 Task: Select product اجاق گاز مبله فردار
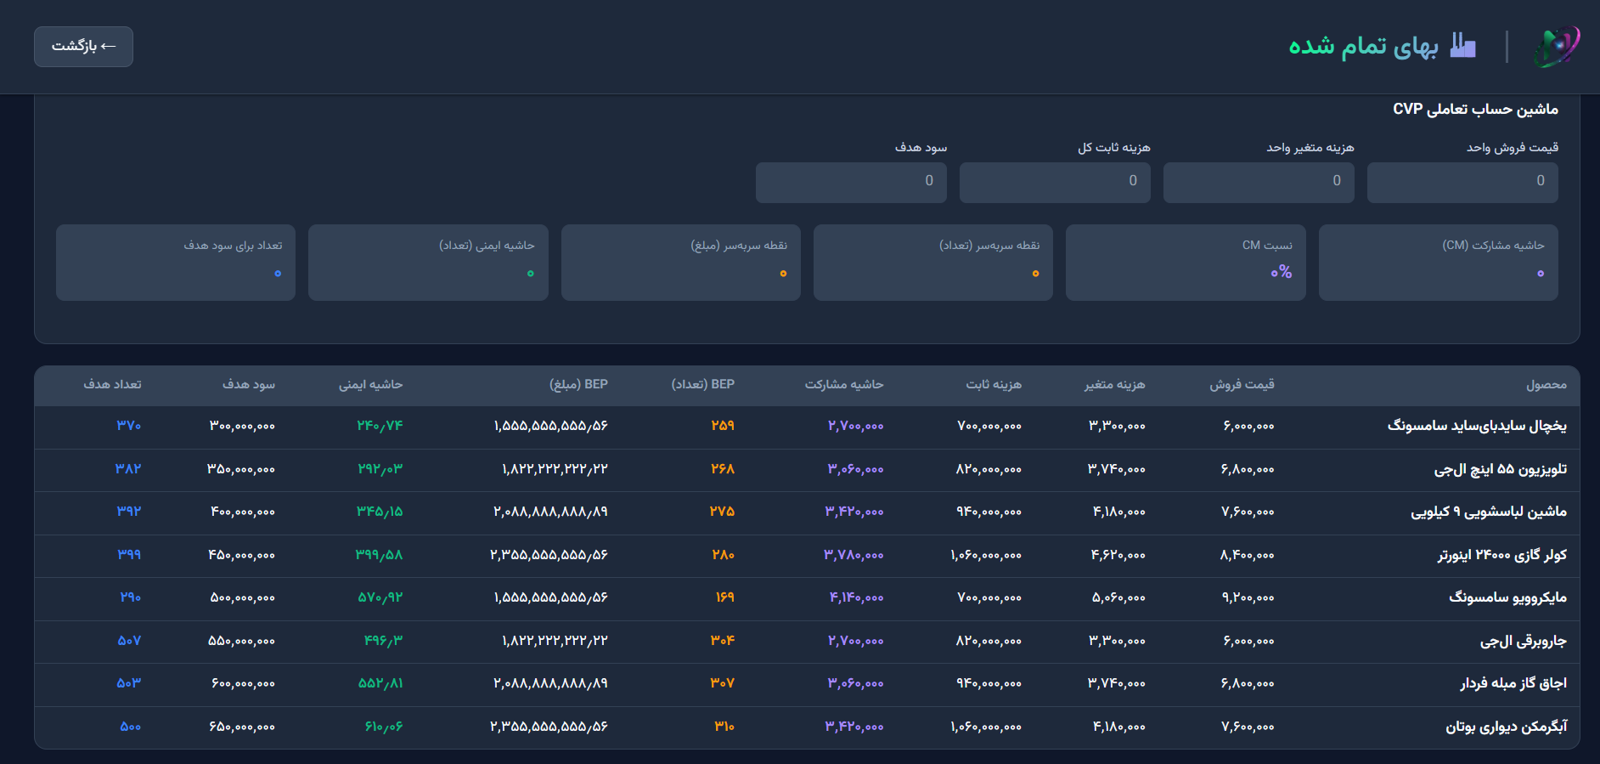[x=1513, y=684]
